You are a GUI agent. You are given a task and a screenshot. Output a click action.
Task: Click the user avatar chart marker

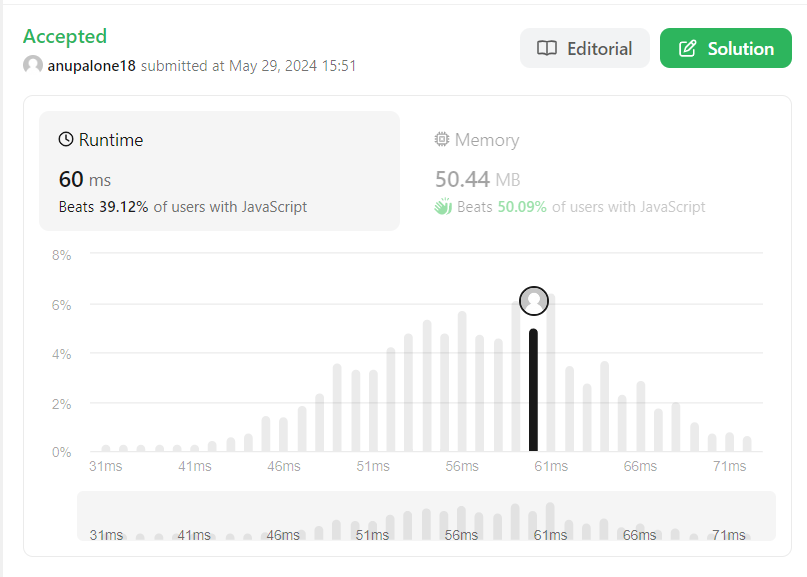(x=534, y=301)
